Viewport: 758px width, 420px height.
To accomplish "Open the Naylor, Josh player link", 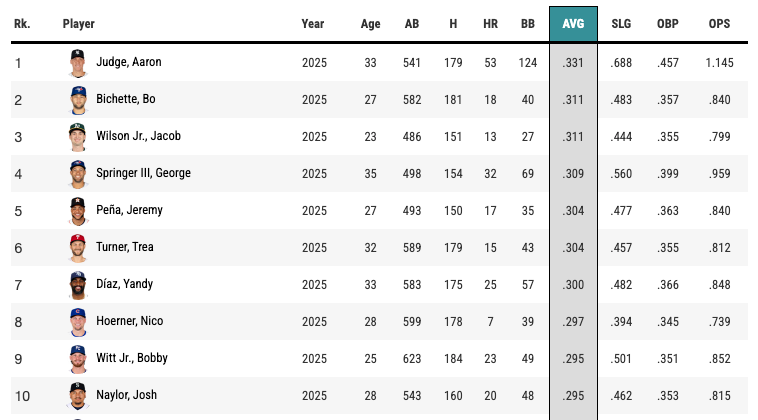I will pyautogui.click(x=127, y=395).
